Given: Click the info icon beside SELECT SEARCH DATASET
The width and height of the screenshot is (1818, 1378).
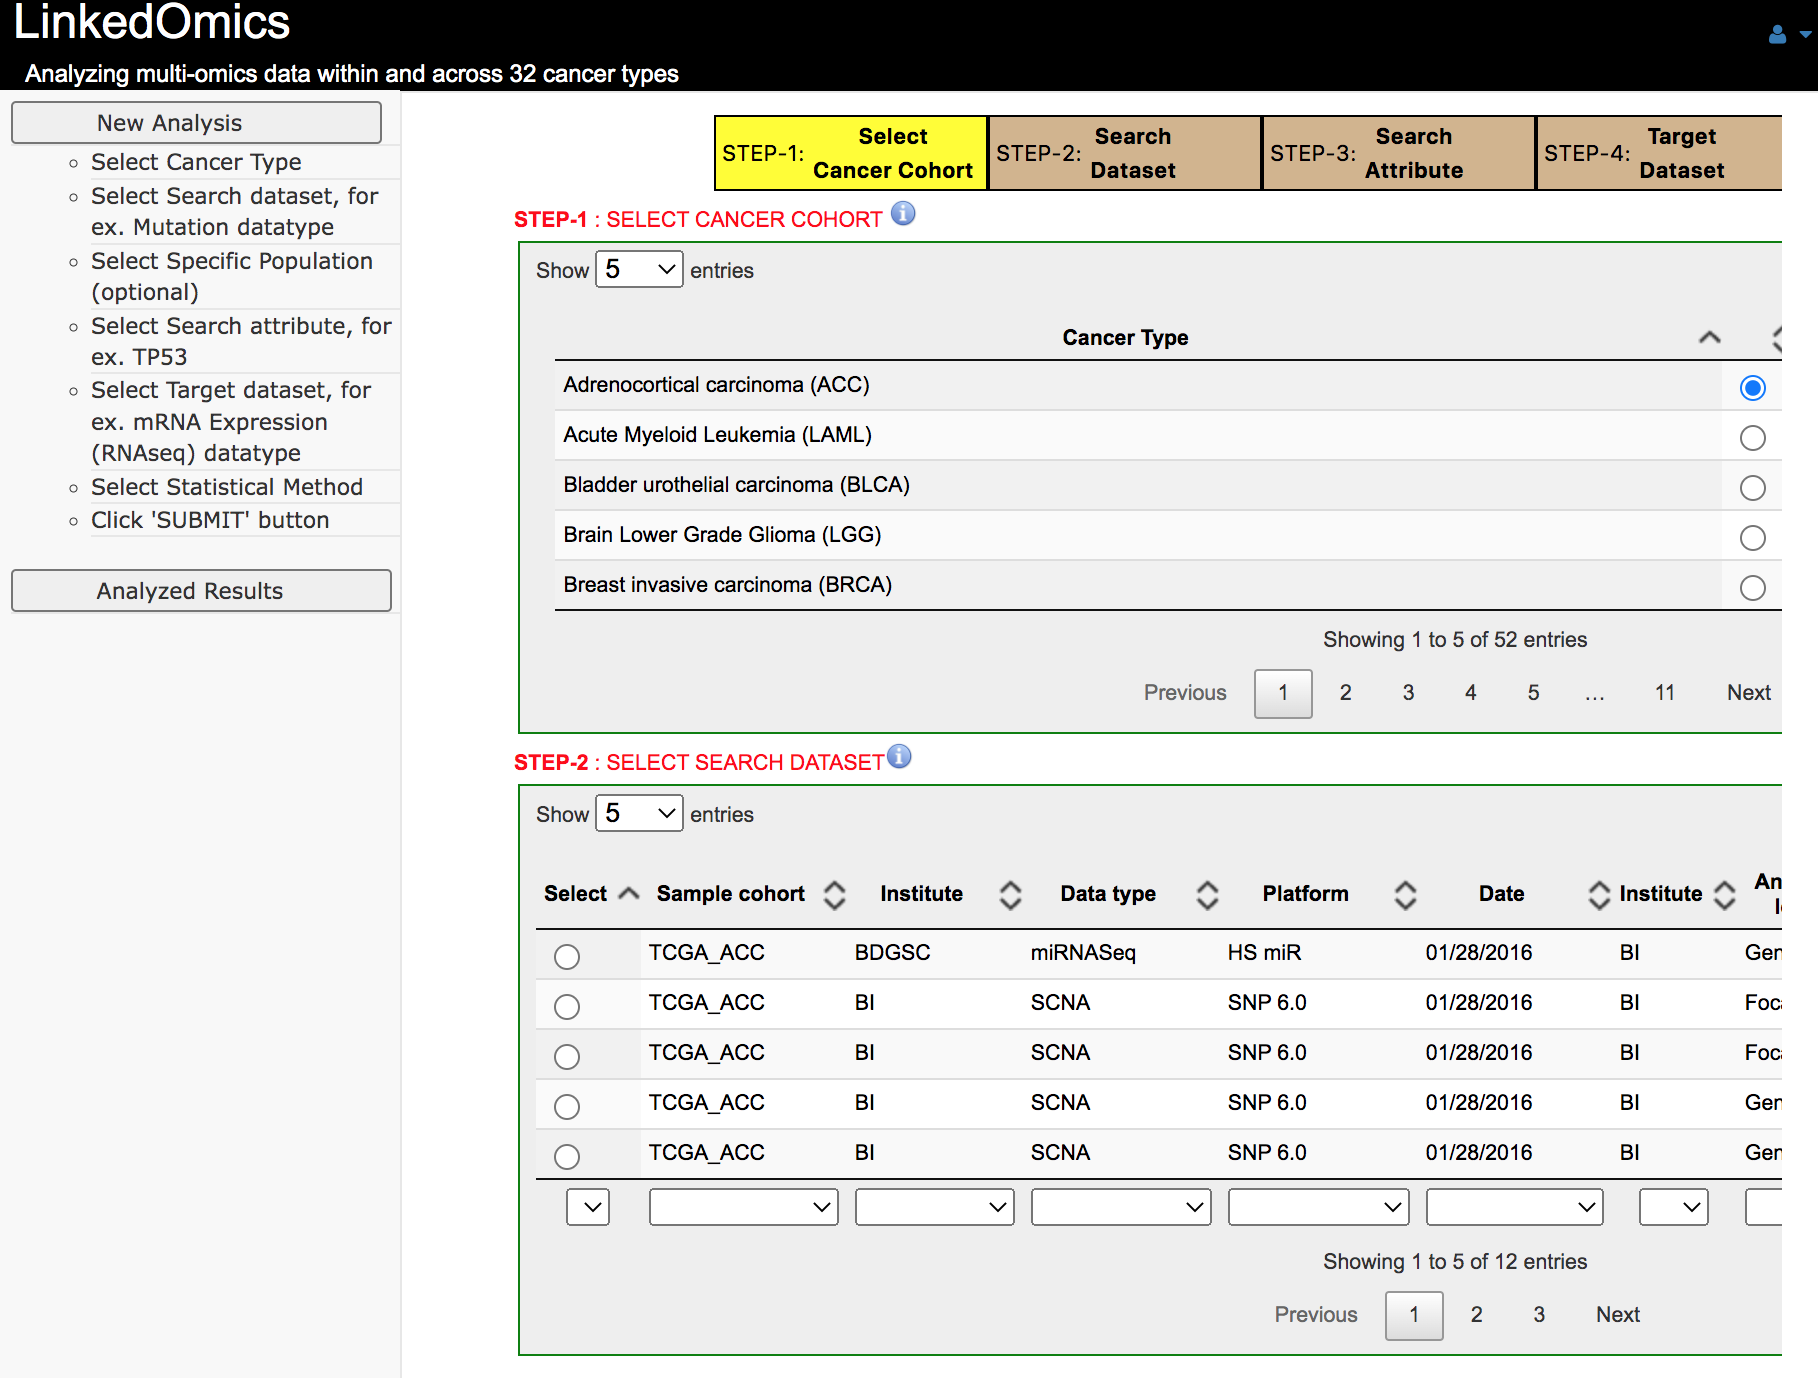Looking at the screenshot, I should 898,757.
